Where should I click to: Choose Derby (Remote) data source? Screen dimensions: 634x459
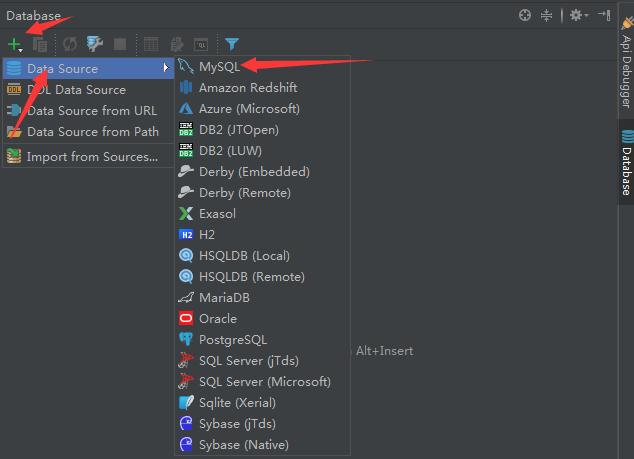tap(262, 192)
